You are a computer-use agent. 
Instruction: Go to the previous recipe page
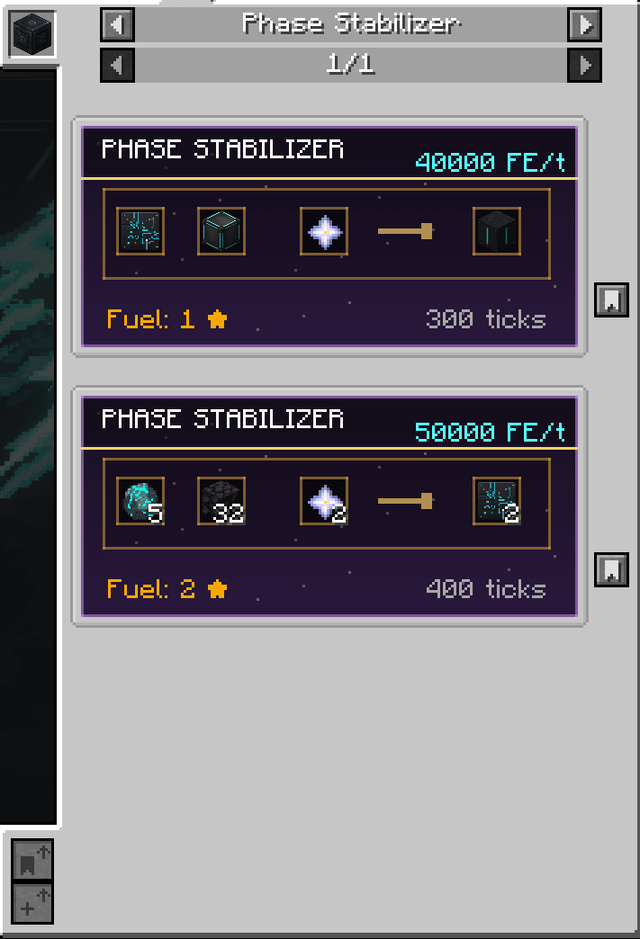(118, 66)
